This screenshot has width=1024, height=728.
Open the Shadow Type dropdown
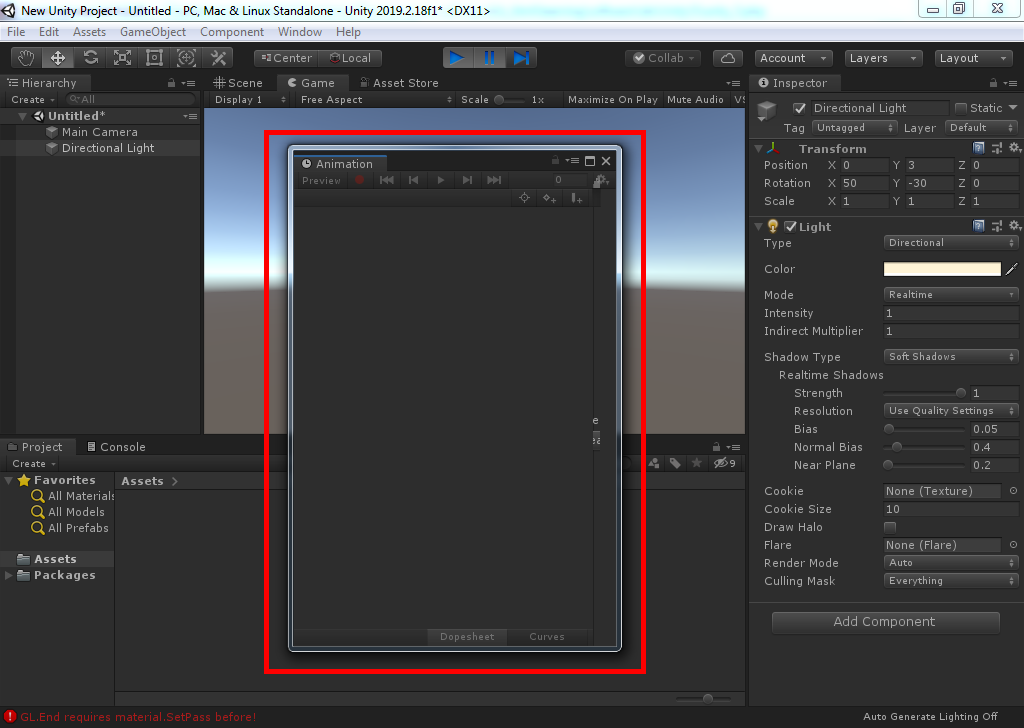(x=951, y=357)
